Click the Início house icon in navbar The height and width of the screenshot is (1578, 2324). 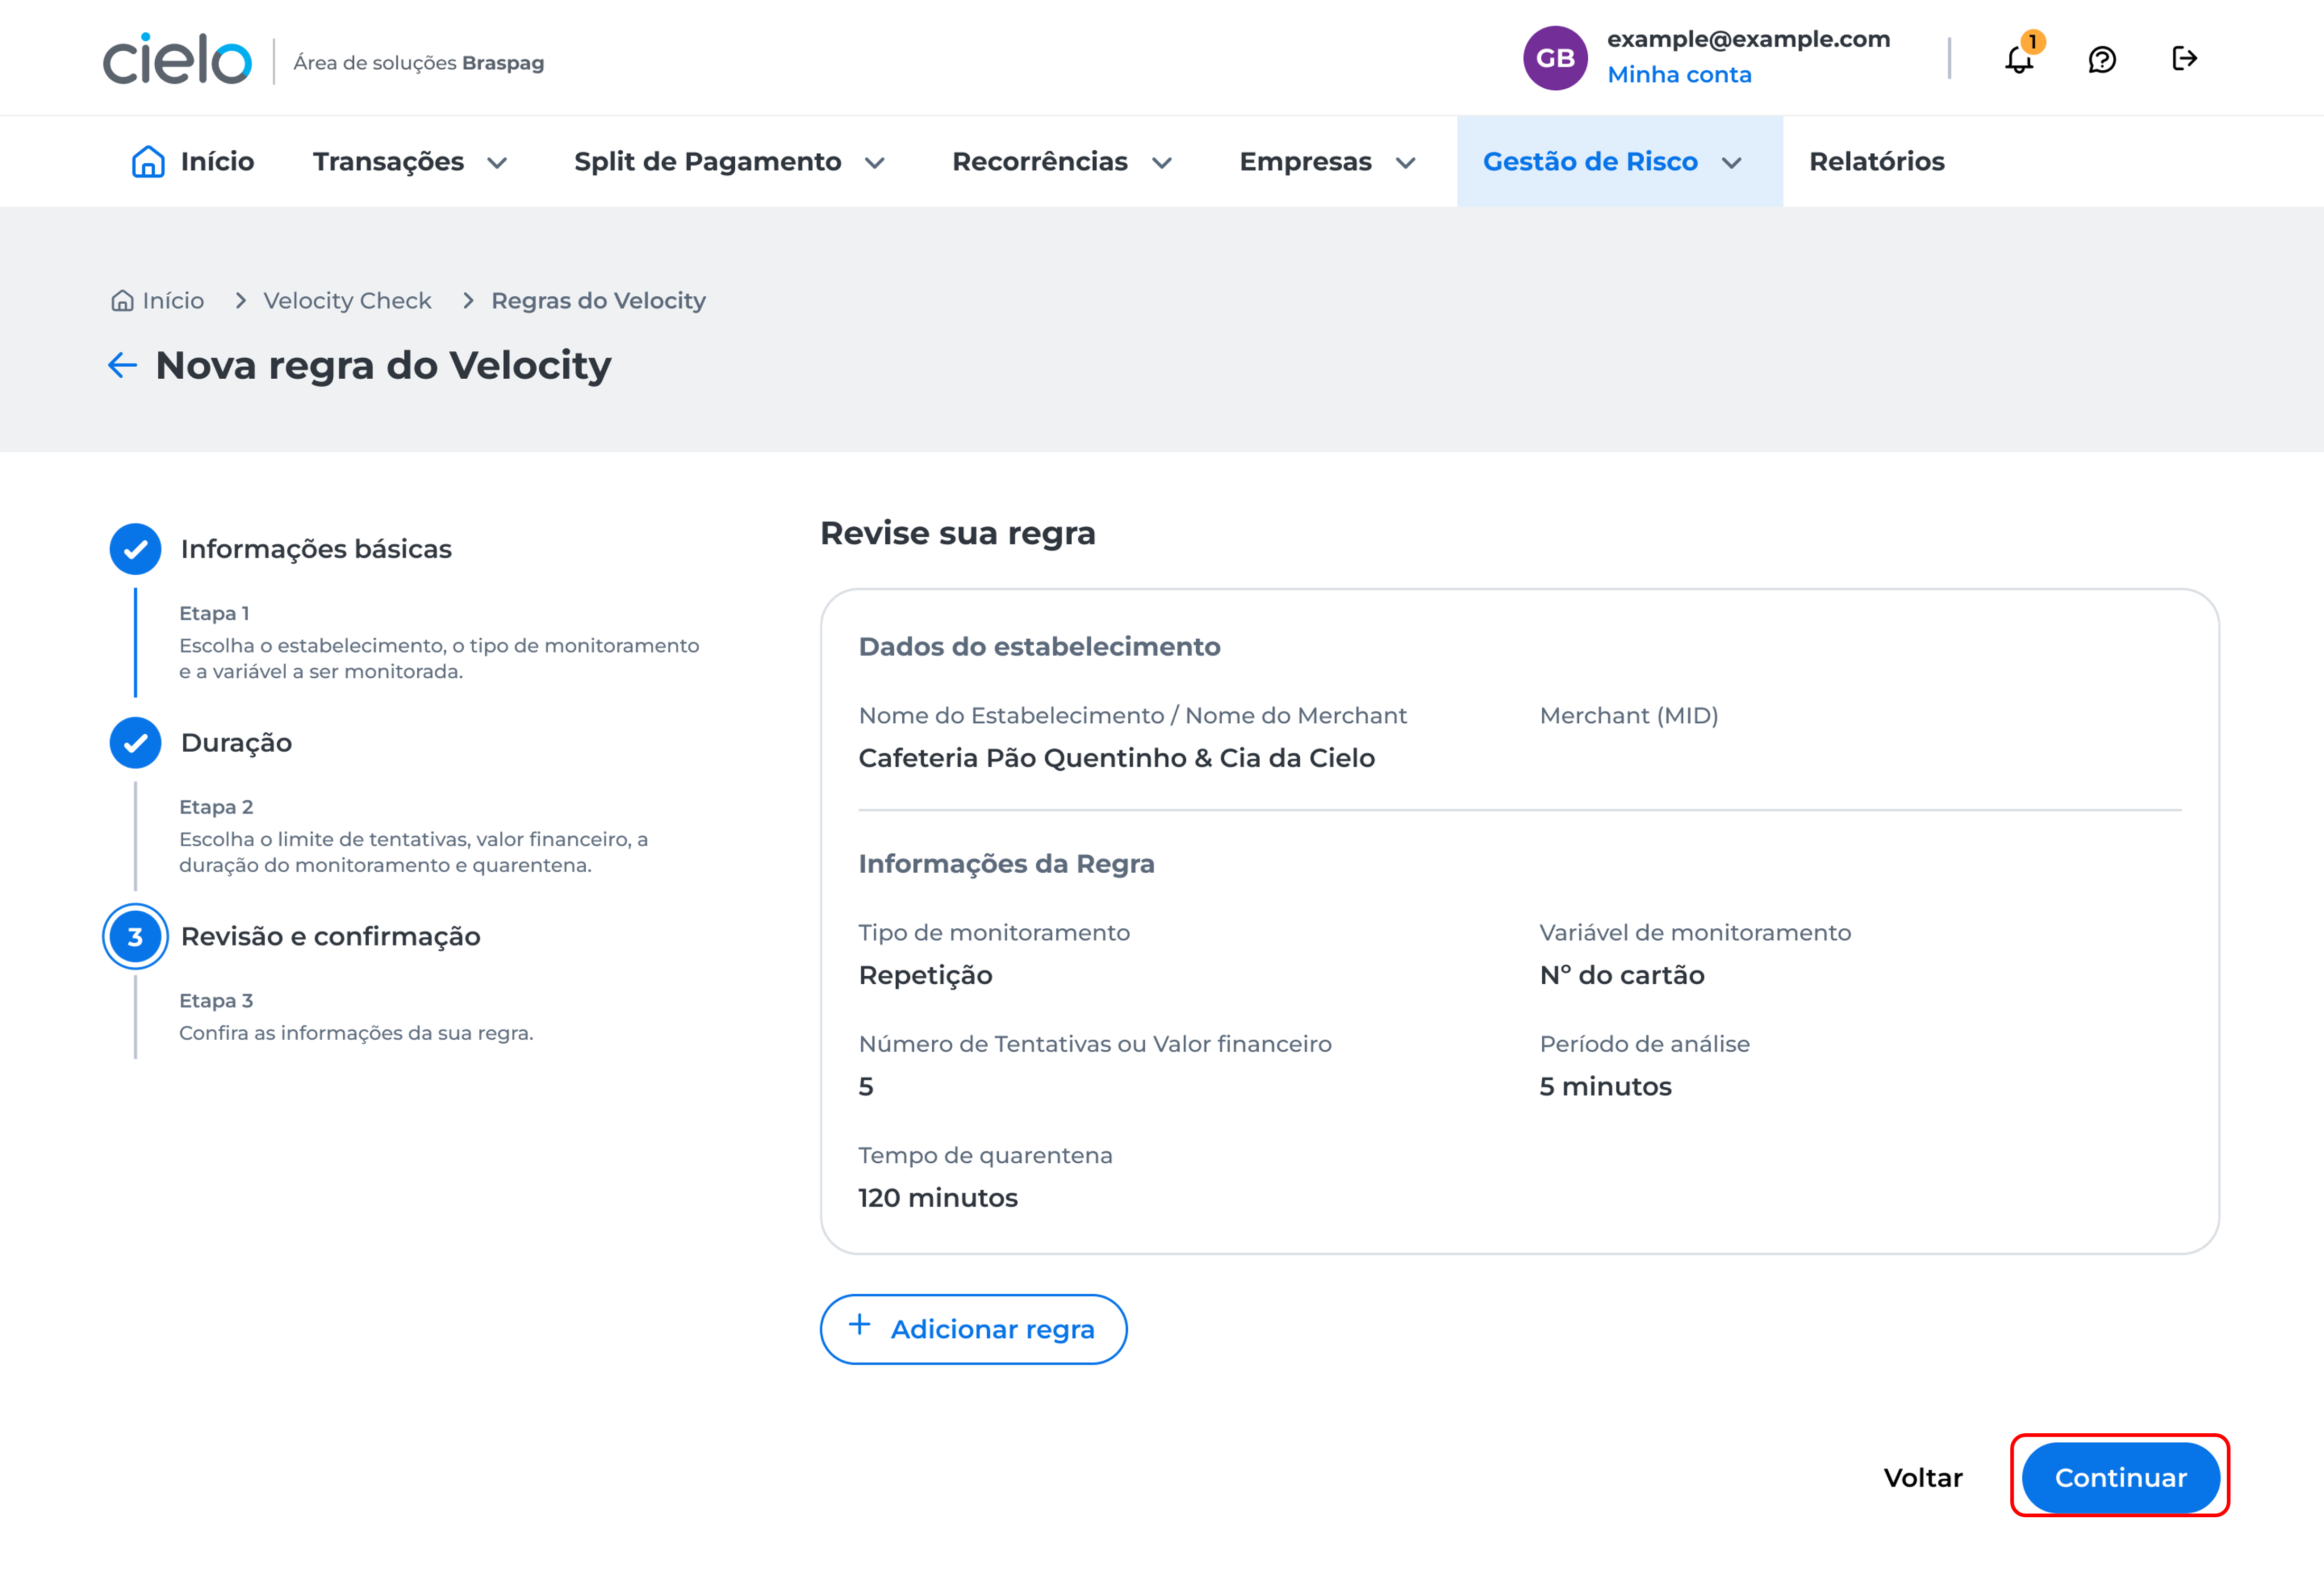(148, 161)
